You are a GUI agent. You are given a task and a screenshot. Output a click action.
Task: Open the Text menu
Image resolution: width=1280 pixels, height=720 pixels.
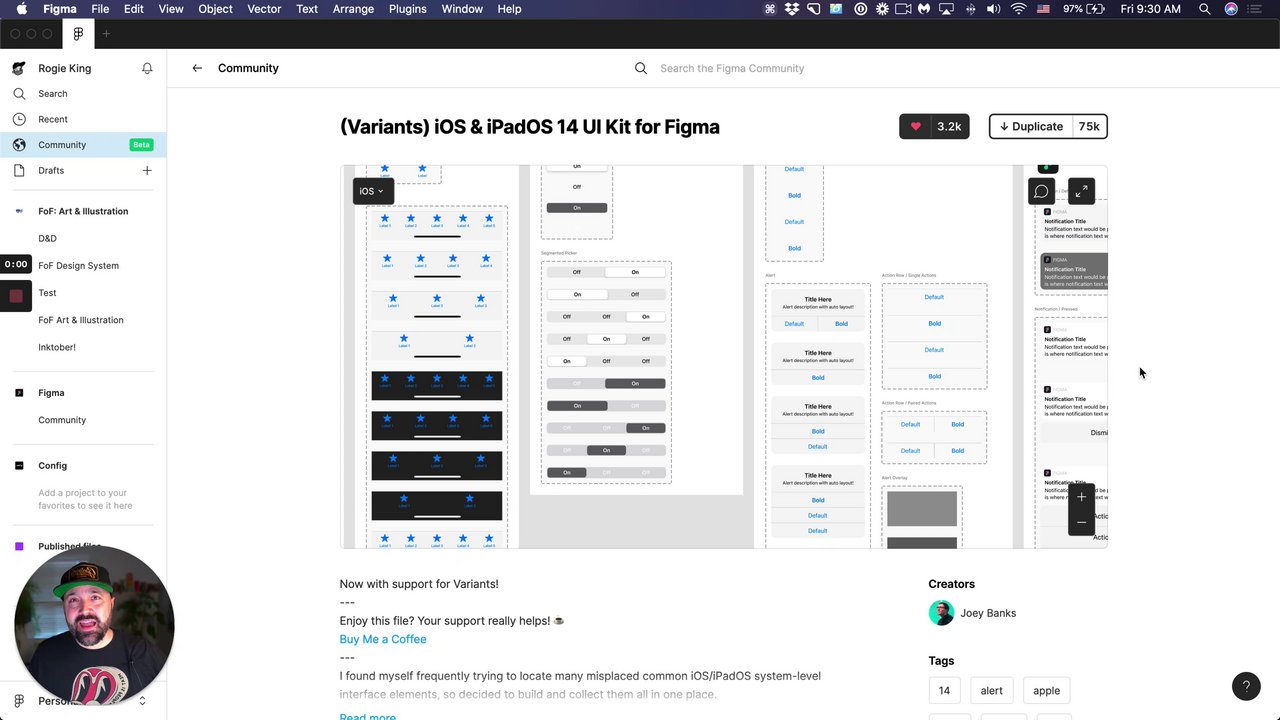tap(307, 9)
